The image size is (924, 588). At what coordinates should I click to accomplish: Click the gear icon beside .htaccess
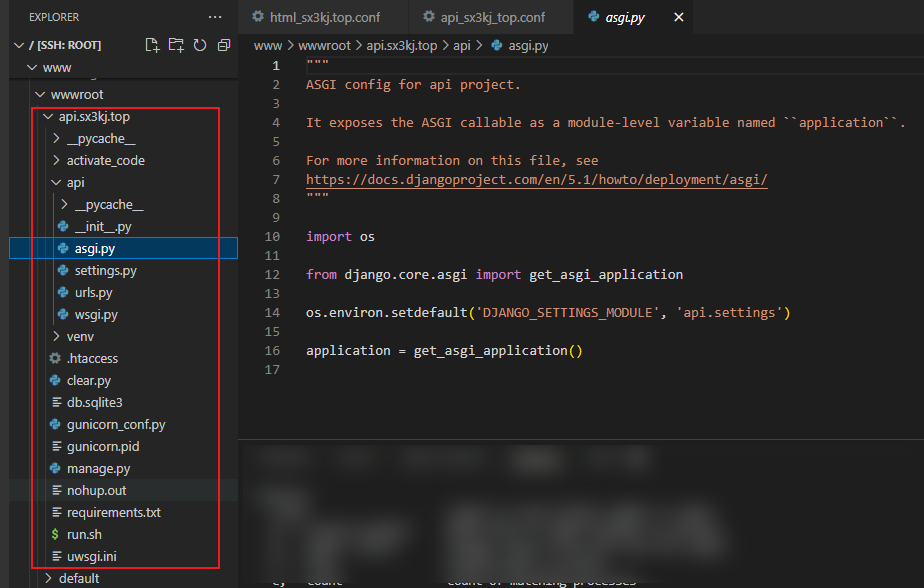click(56, 358)
